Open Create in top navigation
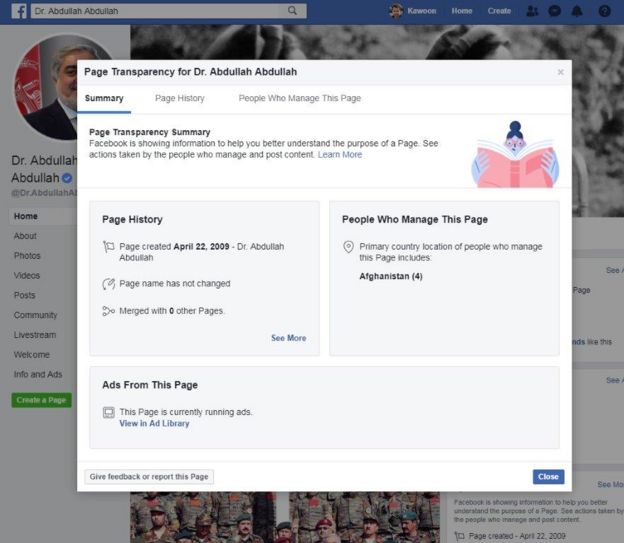624x543 pixels. 499,11
